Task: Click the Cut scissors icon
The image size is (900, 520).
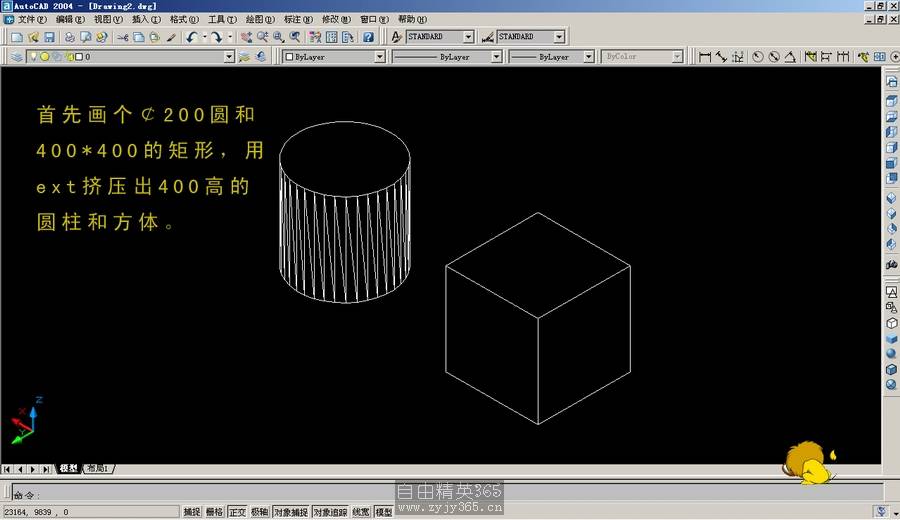Action: [x=122, y=37]
